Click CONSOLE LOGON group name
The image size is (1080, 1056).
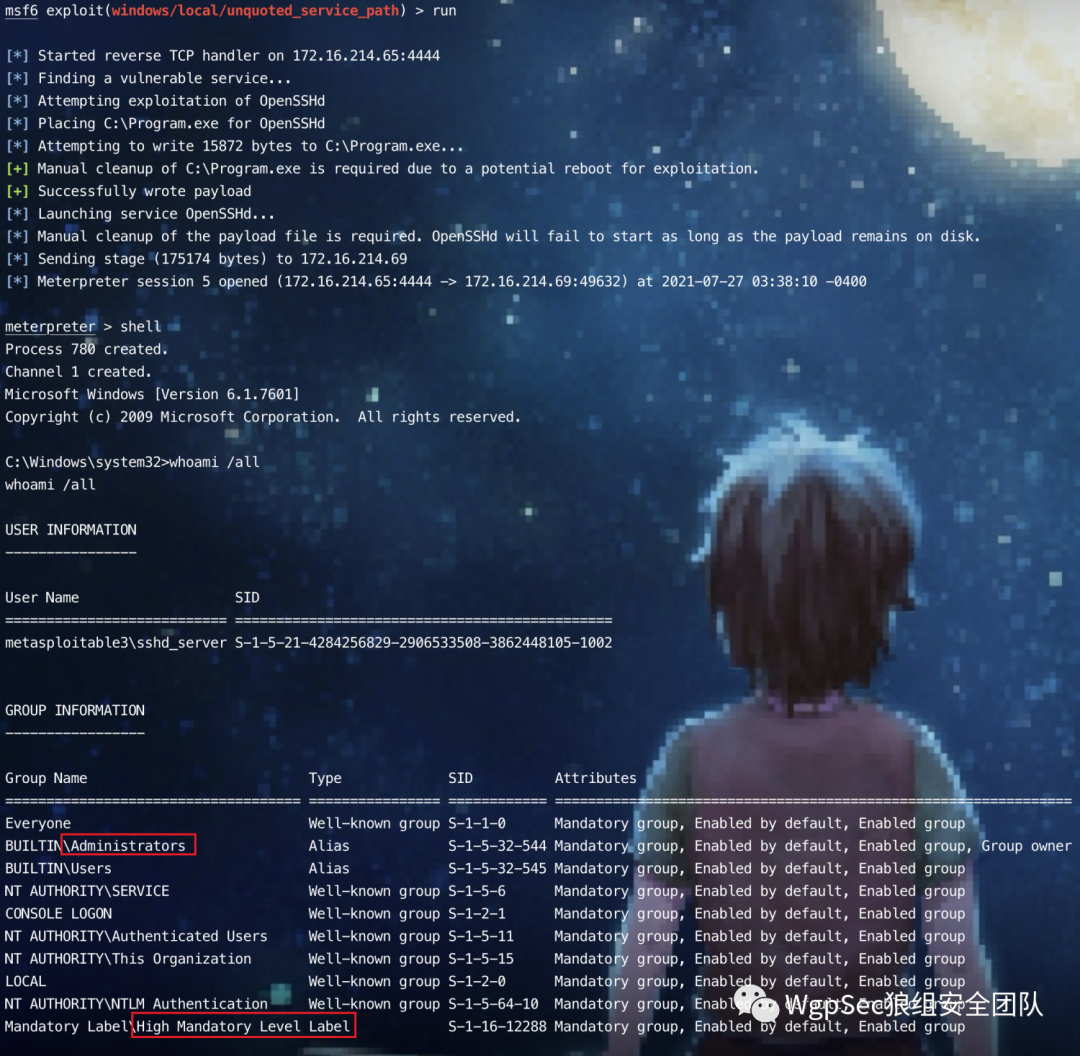[59, 914]
